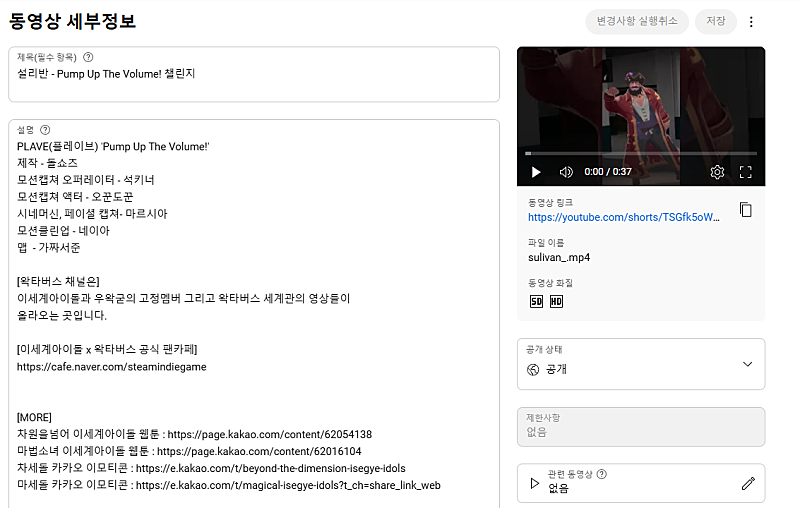Screen dimensions: 800x508
Task: Click the 제한사항 restrictions box
Action: pos(641,427)
